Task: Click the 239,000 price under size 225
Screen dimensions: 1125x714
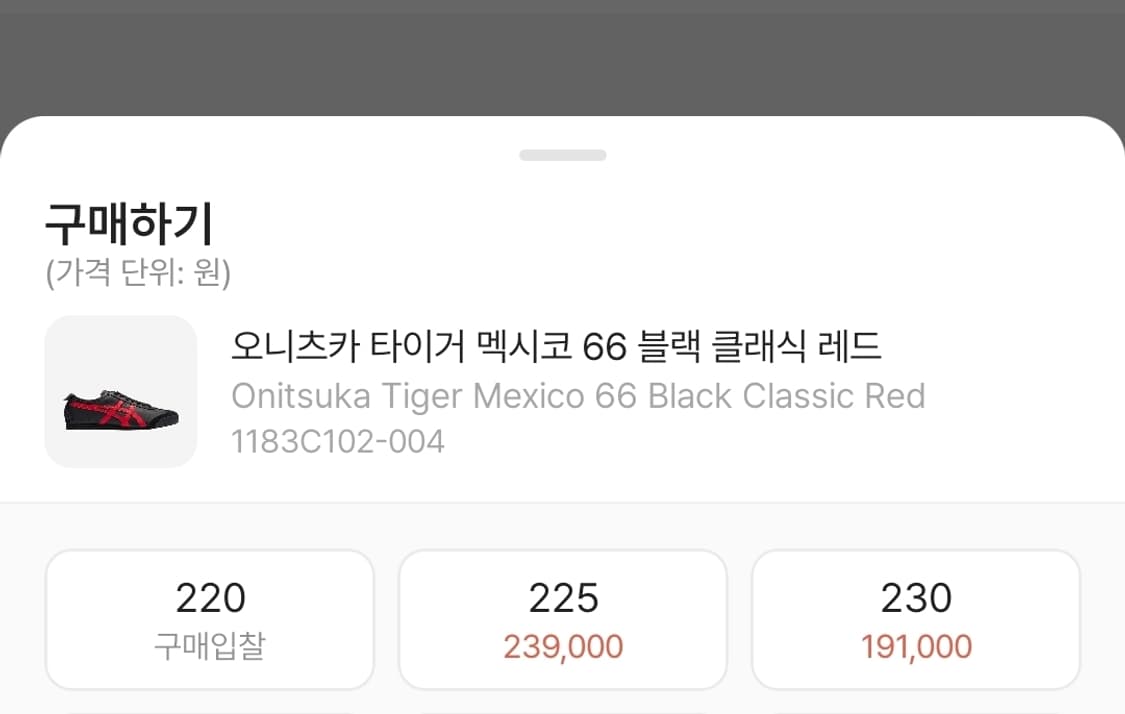Action: click(562, 646)
